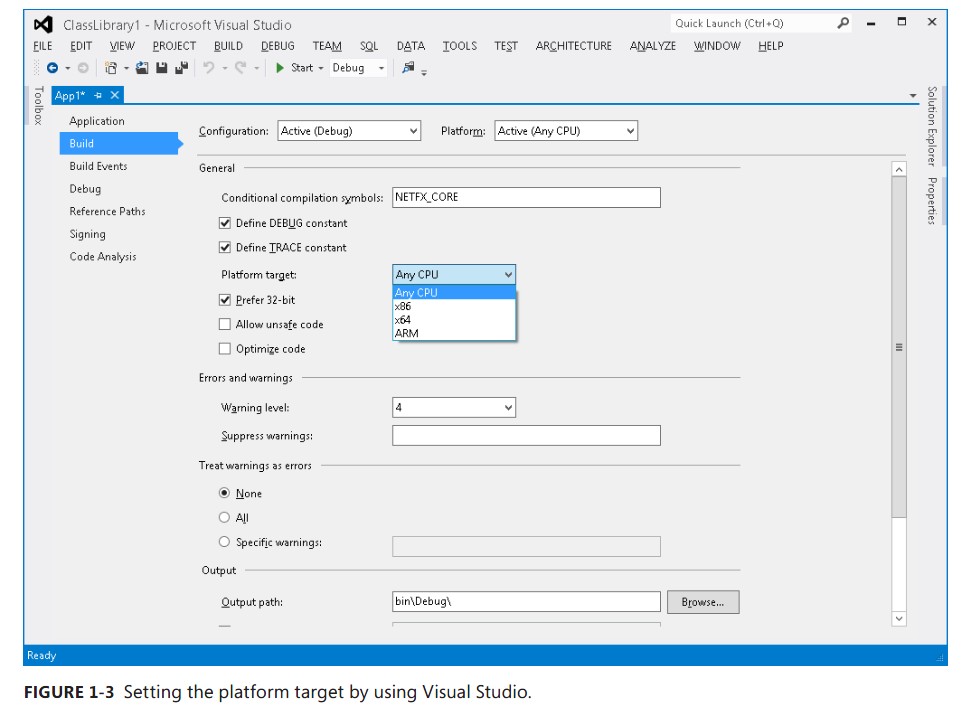Enable Allow unsafe code checkbox

pyautogui.click(x=225, y=325)
